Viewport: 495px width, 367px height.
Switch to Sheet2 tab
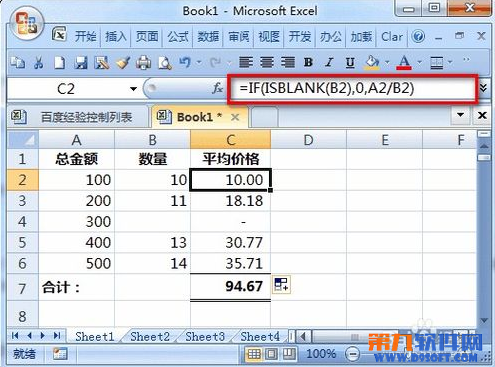(x=150, y=336)
